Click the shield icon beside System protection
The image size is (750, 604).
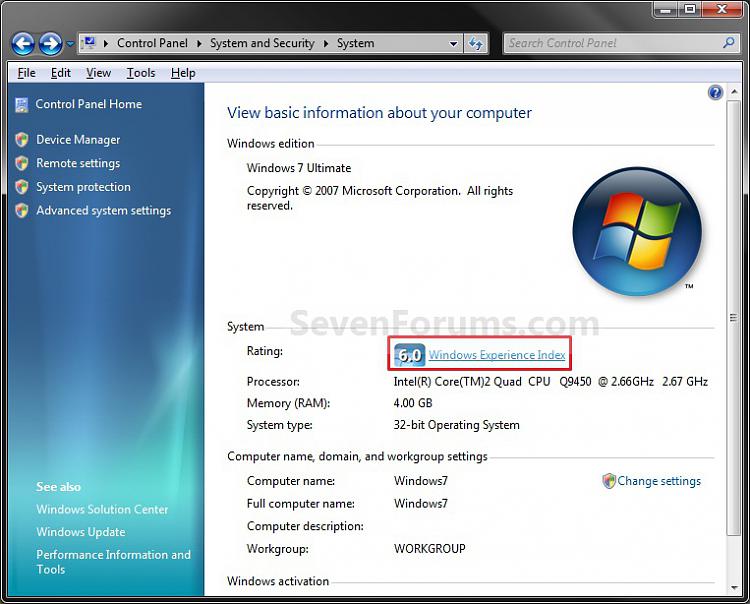pyautogui.click(x=22, y=187)
